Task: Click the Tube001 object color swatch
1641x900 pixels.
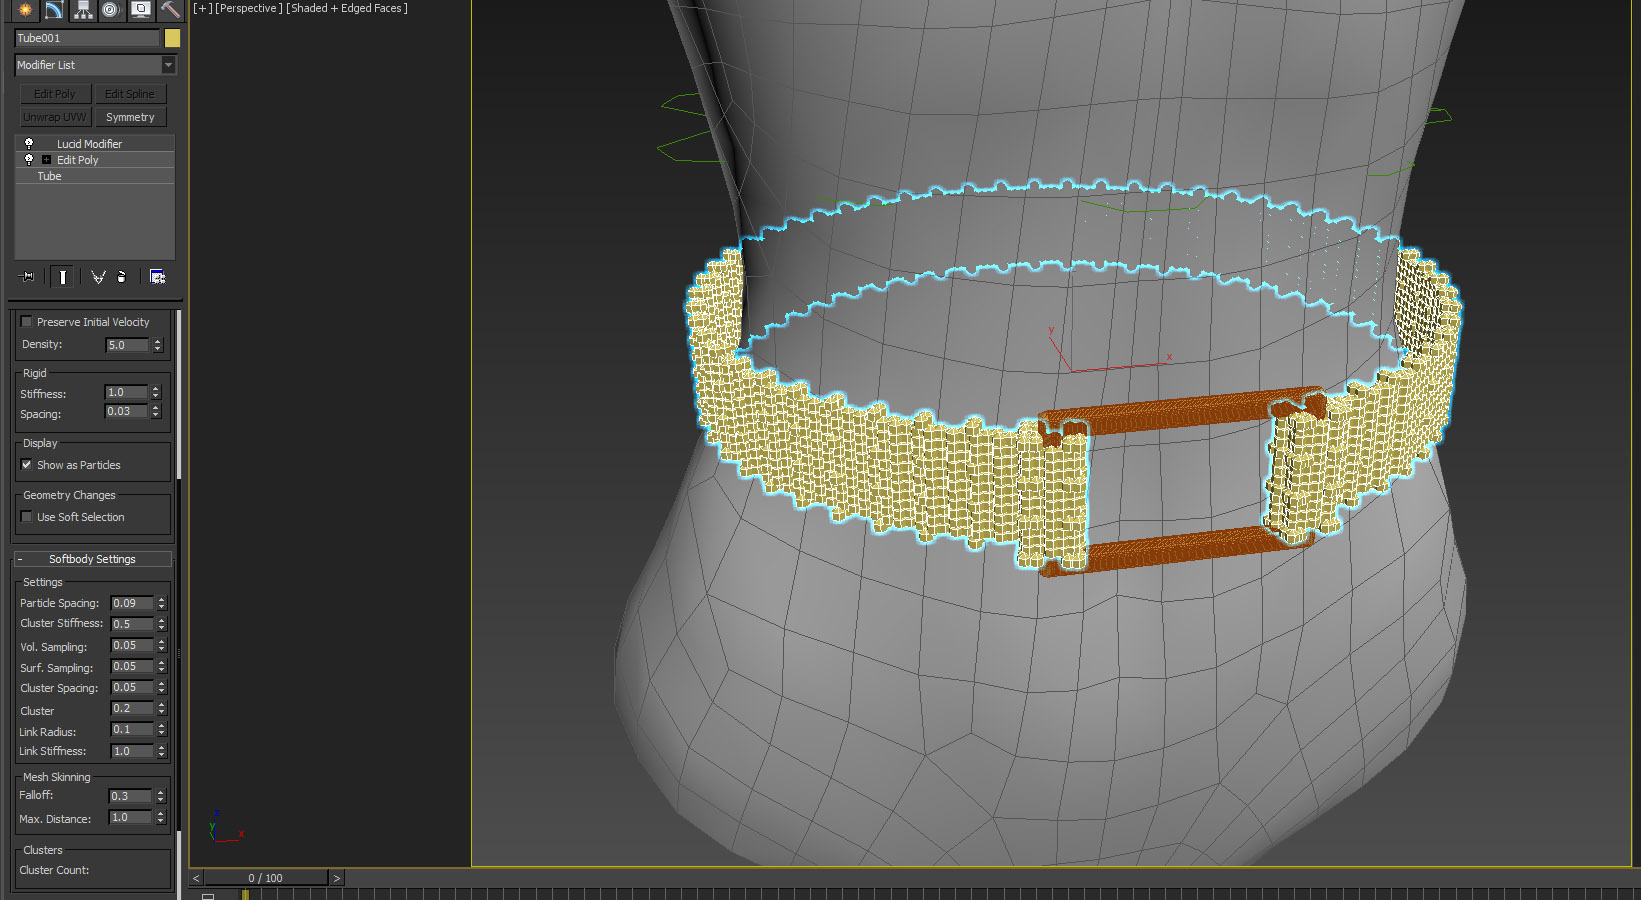Action: 172,38
